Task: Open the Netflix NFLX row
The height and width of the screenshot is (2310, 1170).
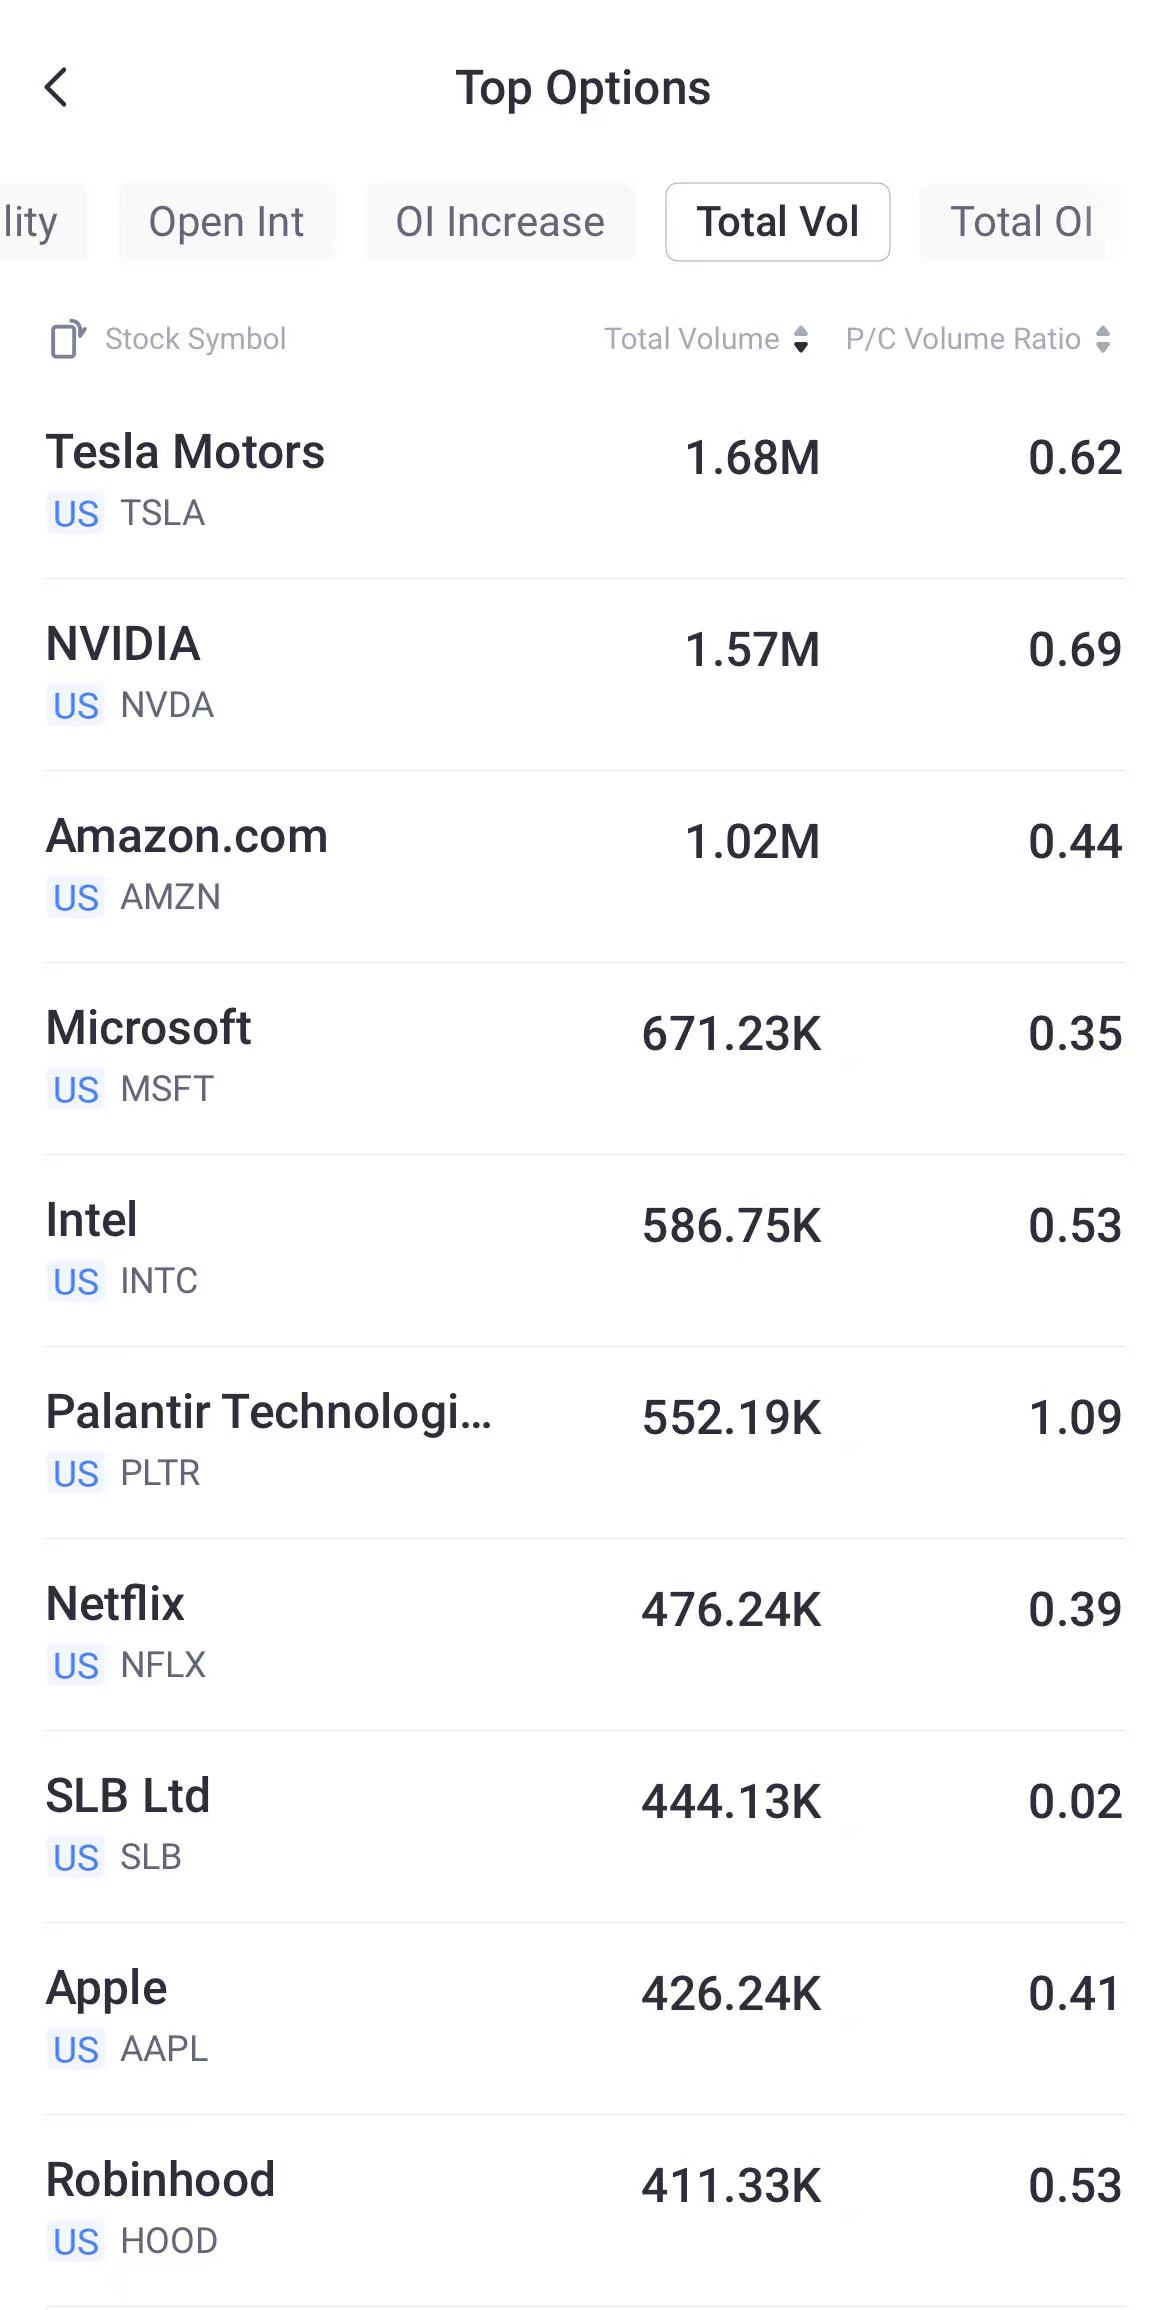Action: tap(585, 1634)
